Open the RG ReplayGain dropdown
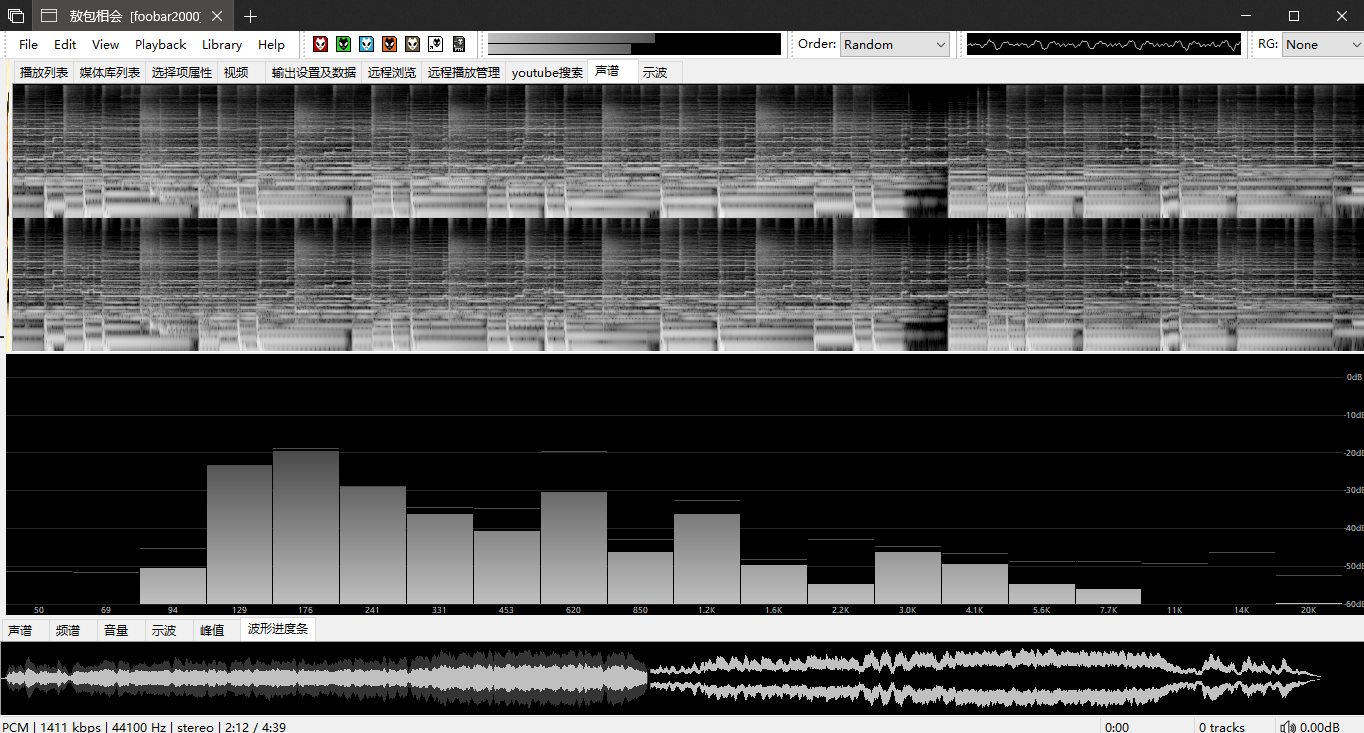This screenshot has width=1364, height=733. (x=1322, y=44)
